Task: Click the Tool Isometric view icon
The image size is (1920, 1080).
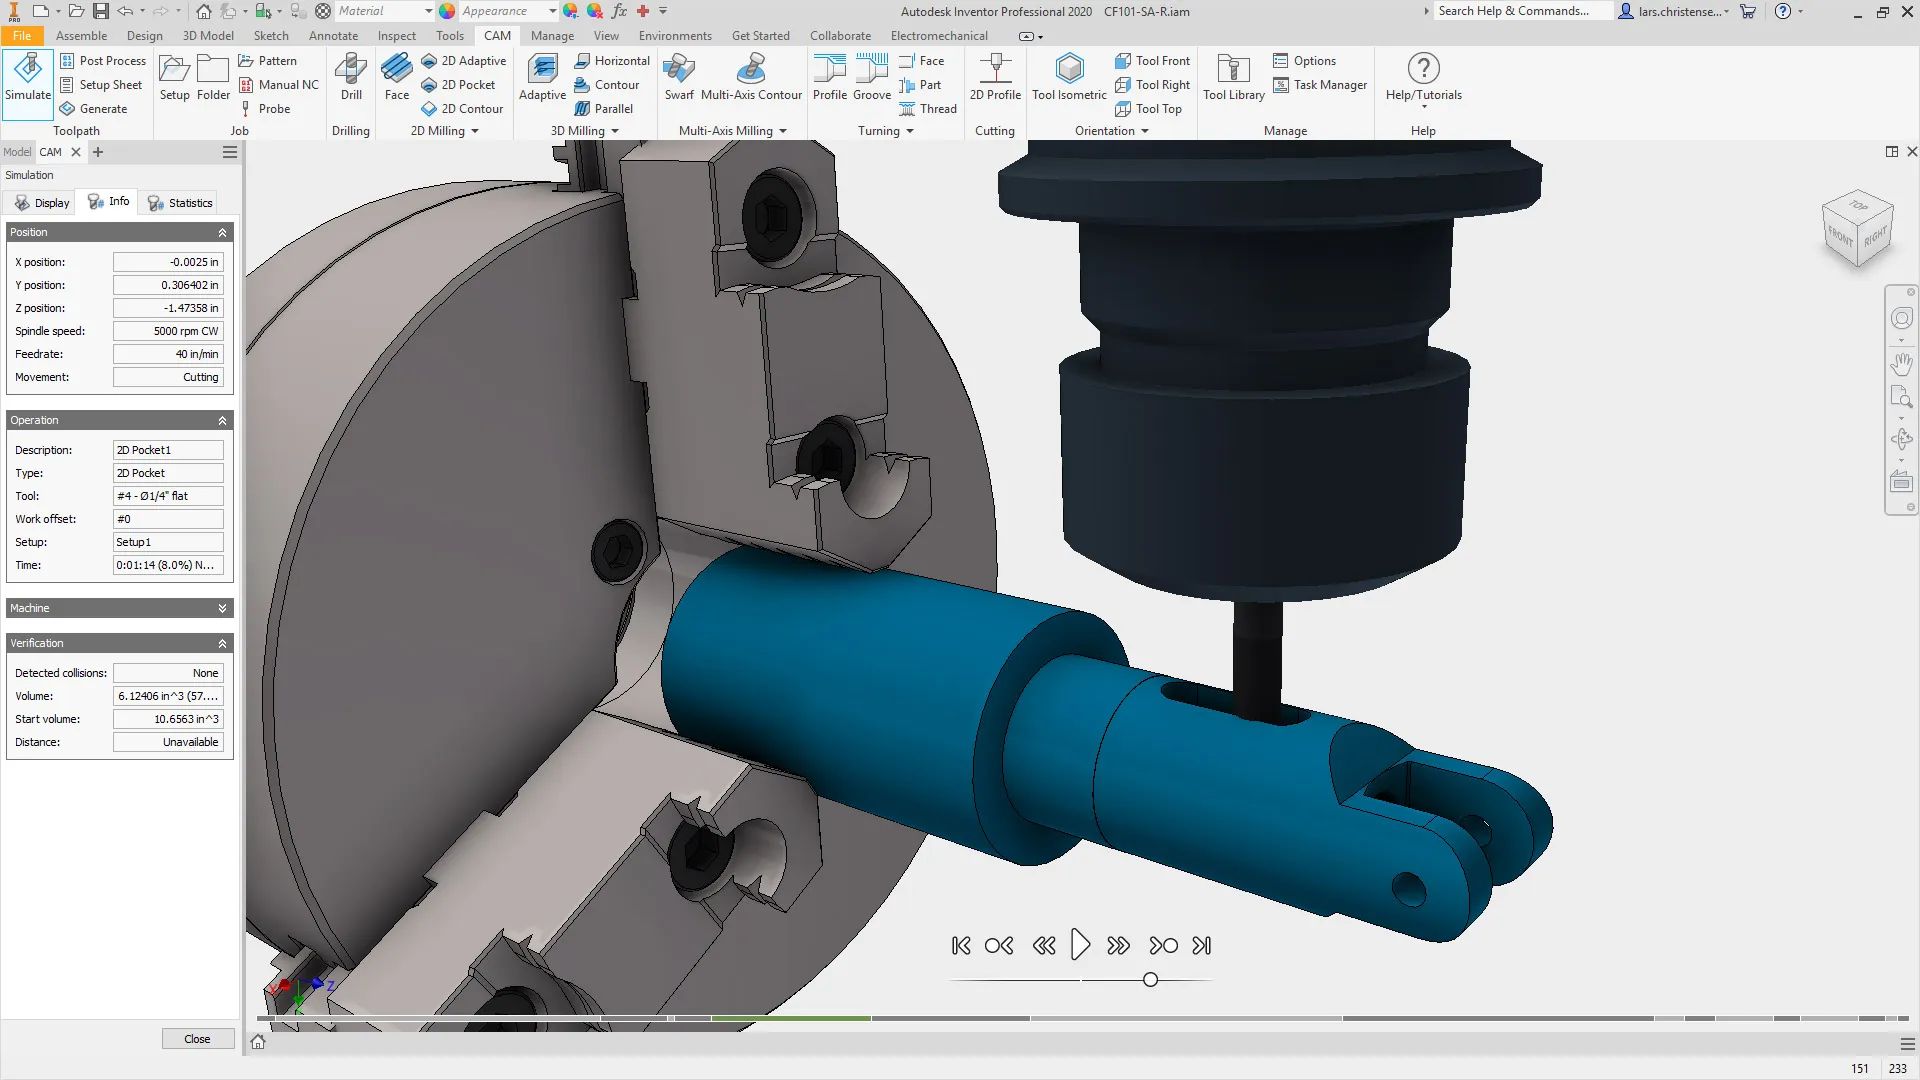Action: click(1068, 80)
